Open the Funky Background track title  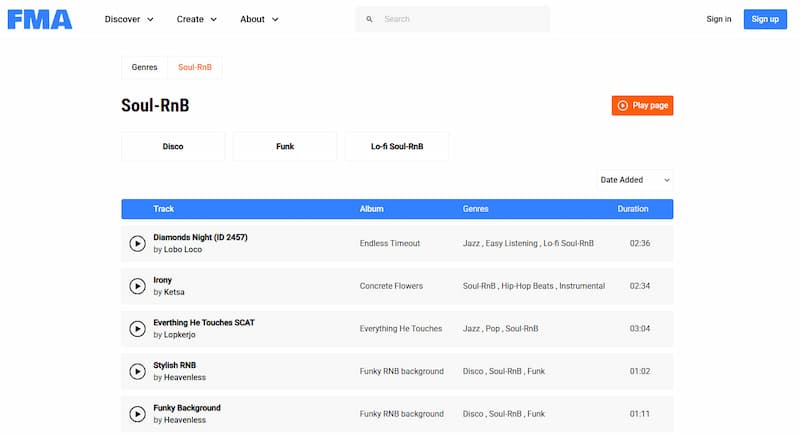point(187,408)
